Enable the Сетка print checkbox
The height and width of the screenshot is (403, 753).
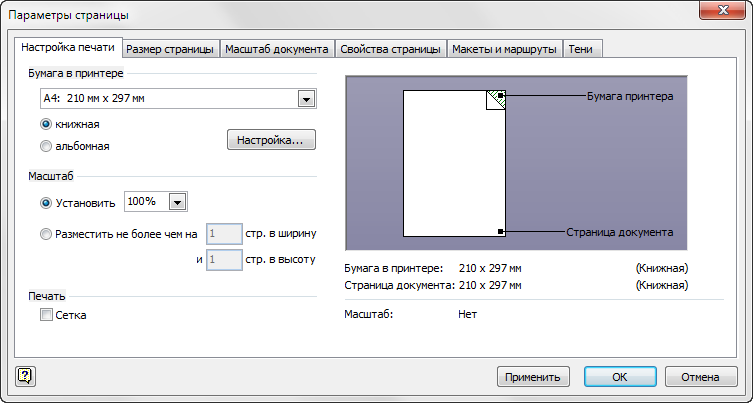(46, 315)
